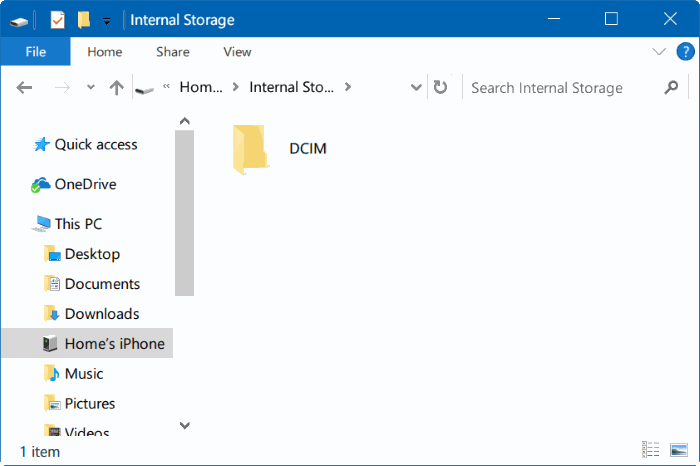Screen dimensions: 700x466
Task: Select Quick access in navigation pane
Action: [x=96, y=145]
